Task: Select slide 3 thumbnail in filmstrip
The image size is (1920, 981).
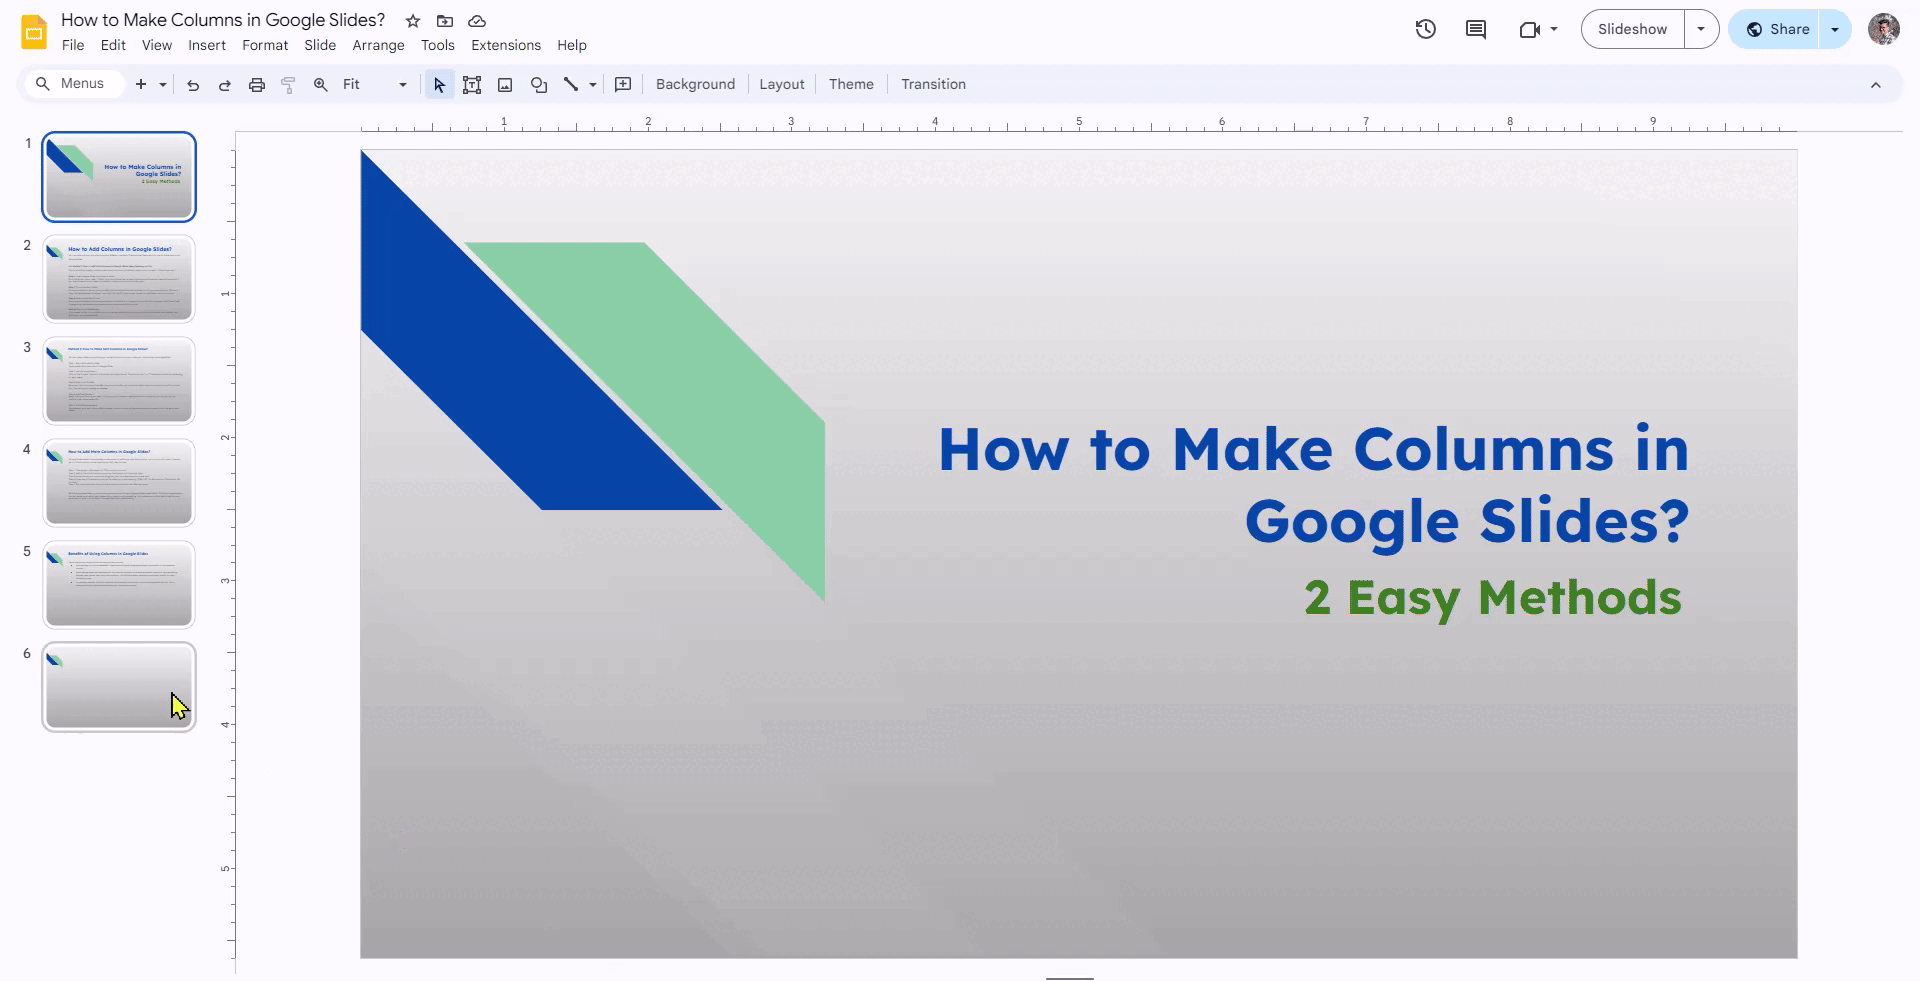Action: point(119,381)
